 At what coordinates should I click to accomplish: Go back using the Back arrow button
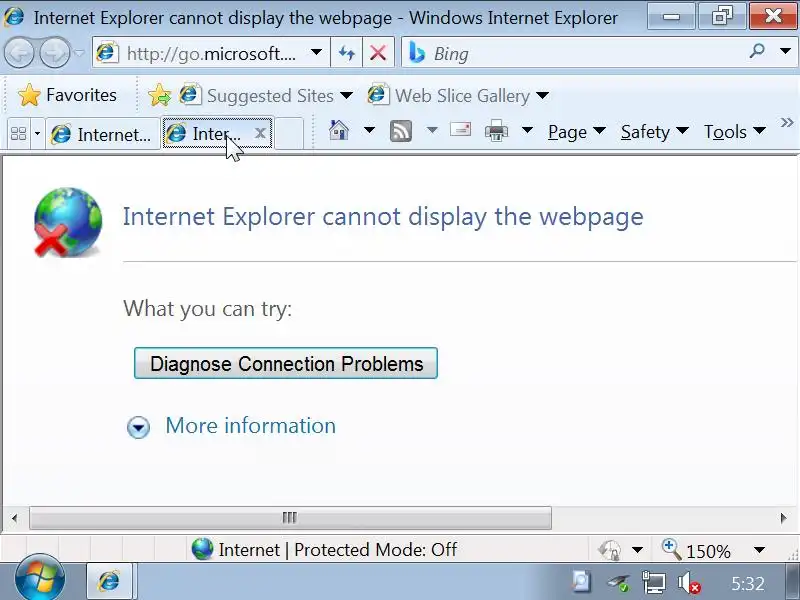19,53
